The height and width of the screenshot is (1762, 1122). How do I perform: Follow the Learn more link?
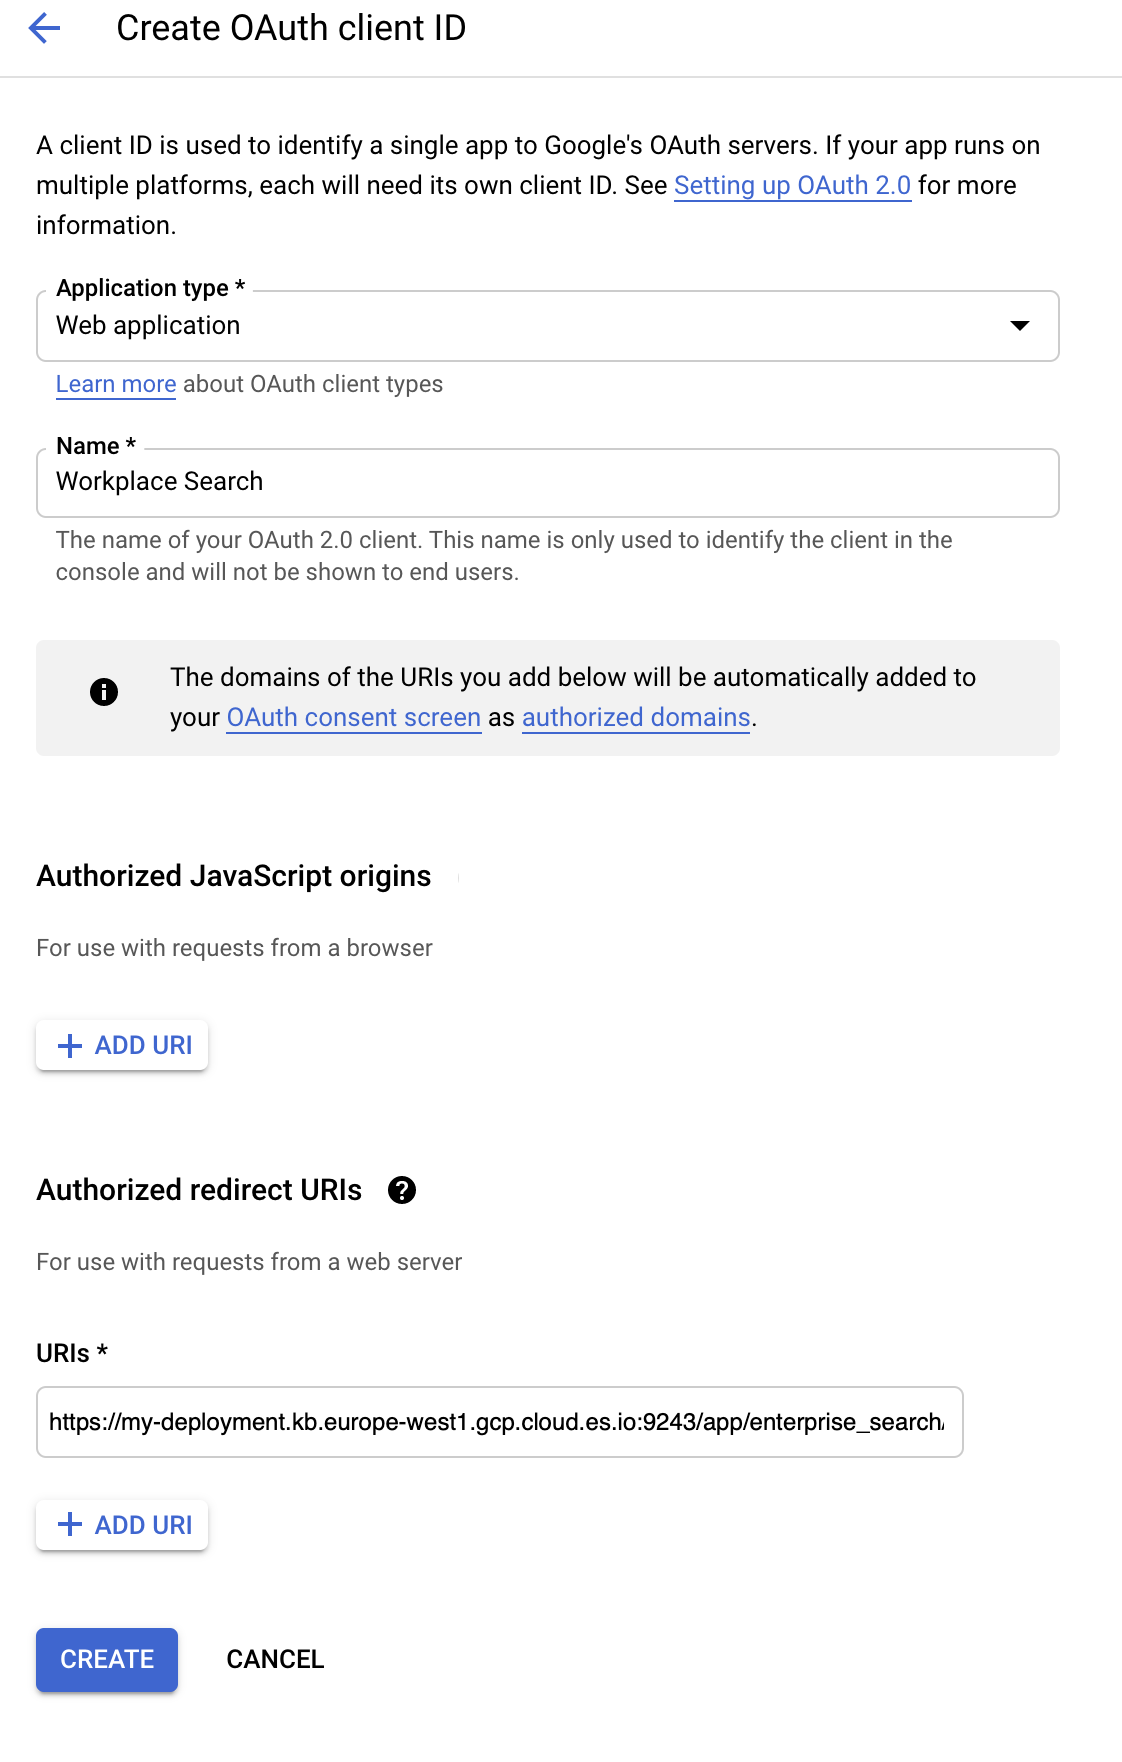click(x=116, y=384)
